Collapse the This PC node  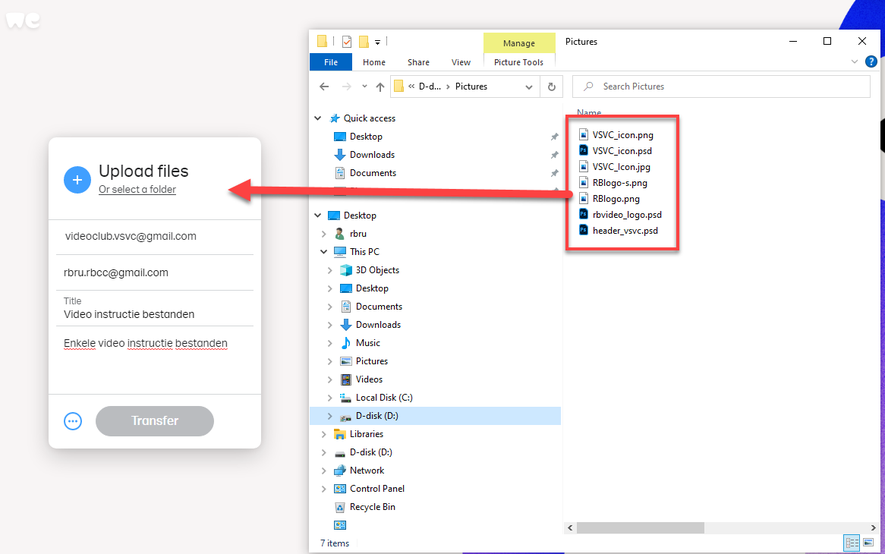point(324,252)
